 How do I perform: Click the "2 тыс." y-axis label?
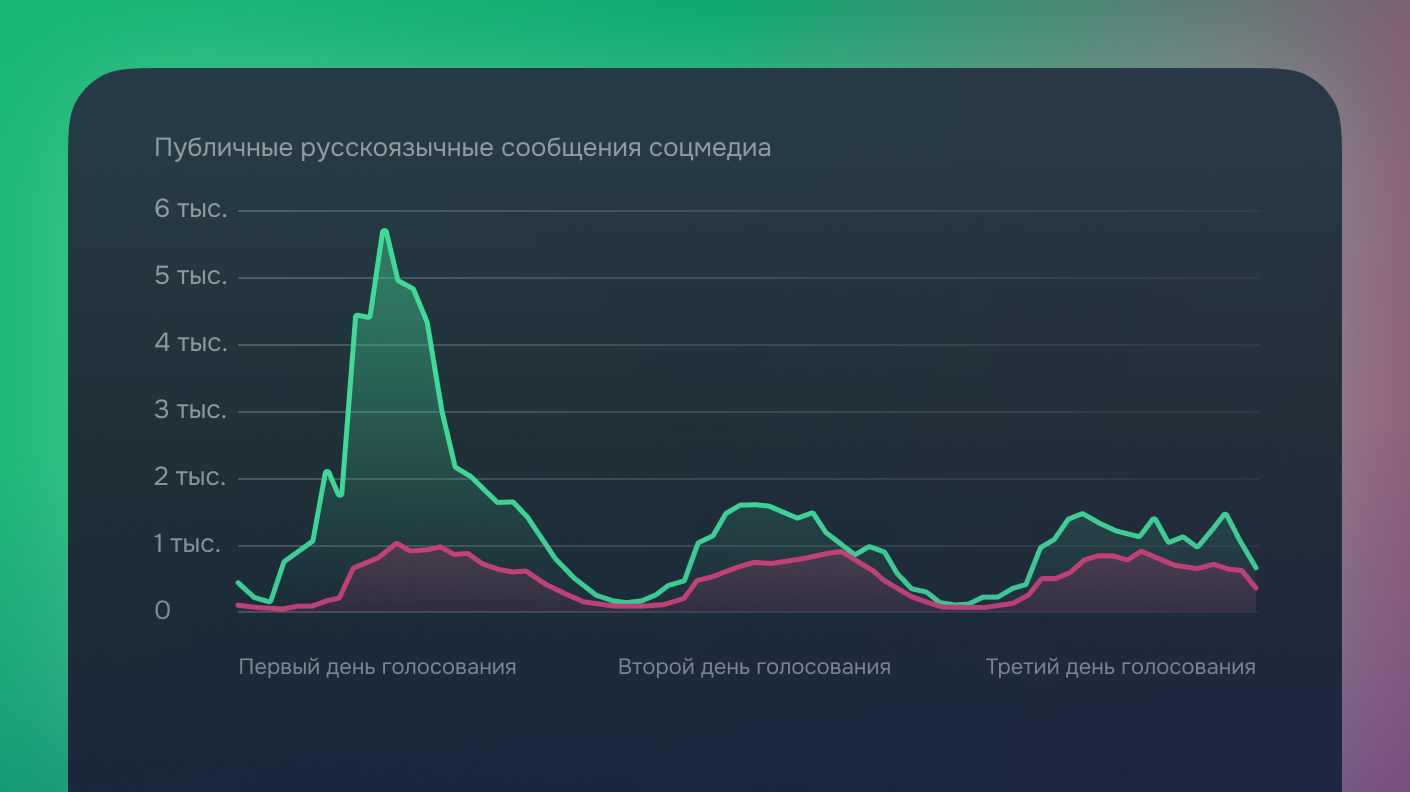[x=190, y=478]
